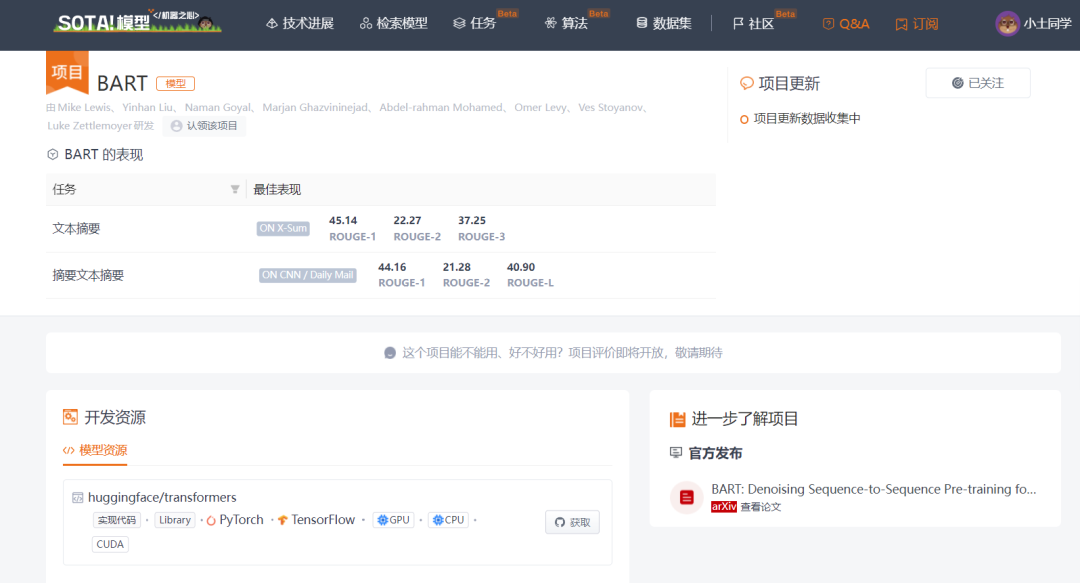Image resolution: width=1080 pixels, height=583 pixels.
Task: Expand the ON X-Sum dataset label
Action: [282, 227]
